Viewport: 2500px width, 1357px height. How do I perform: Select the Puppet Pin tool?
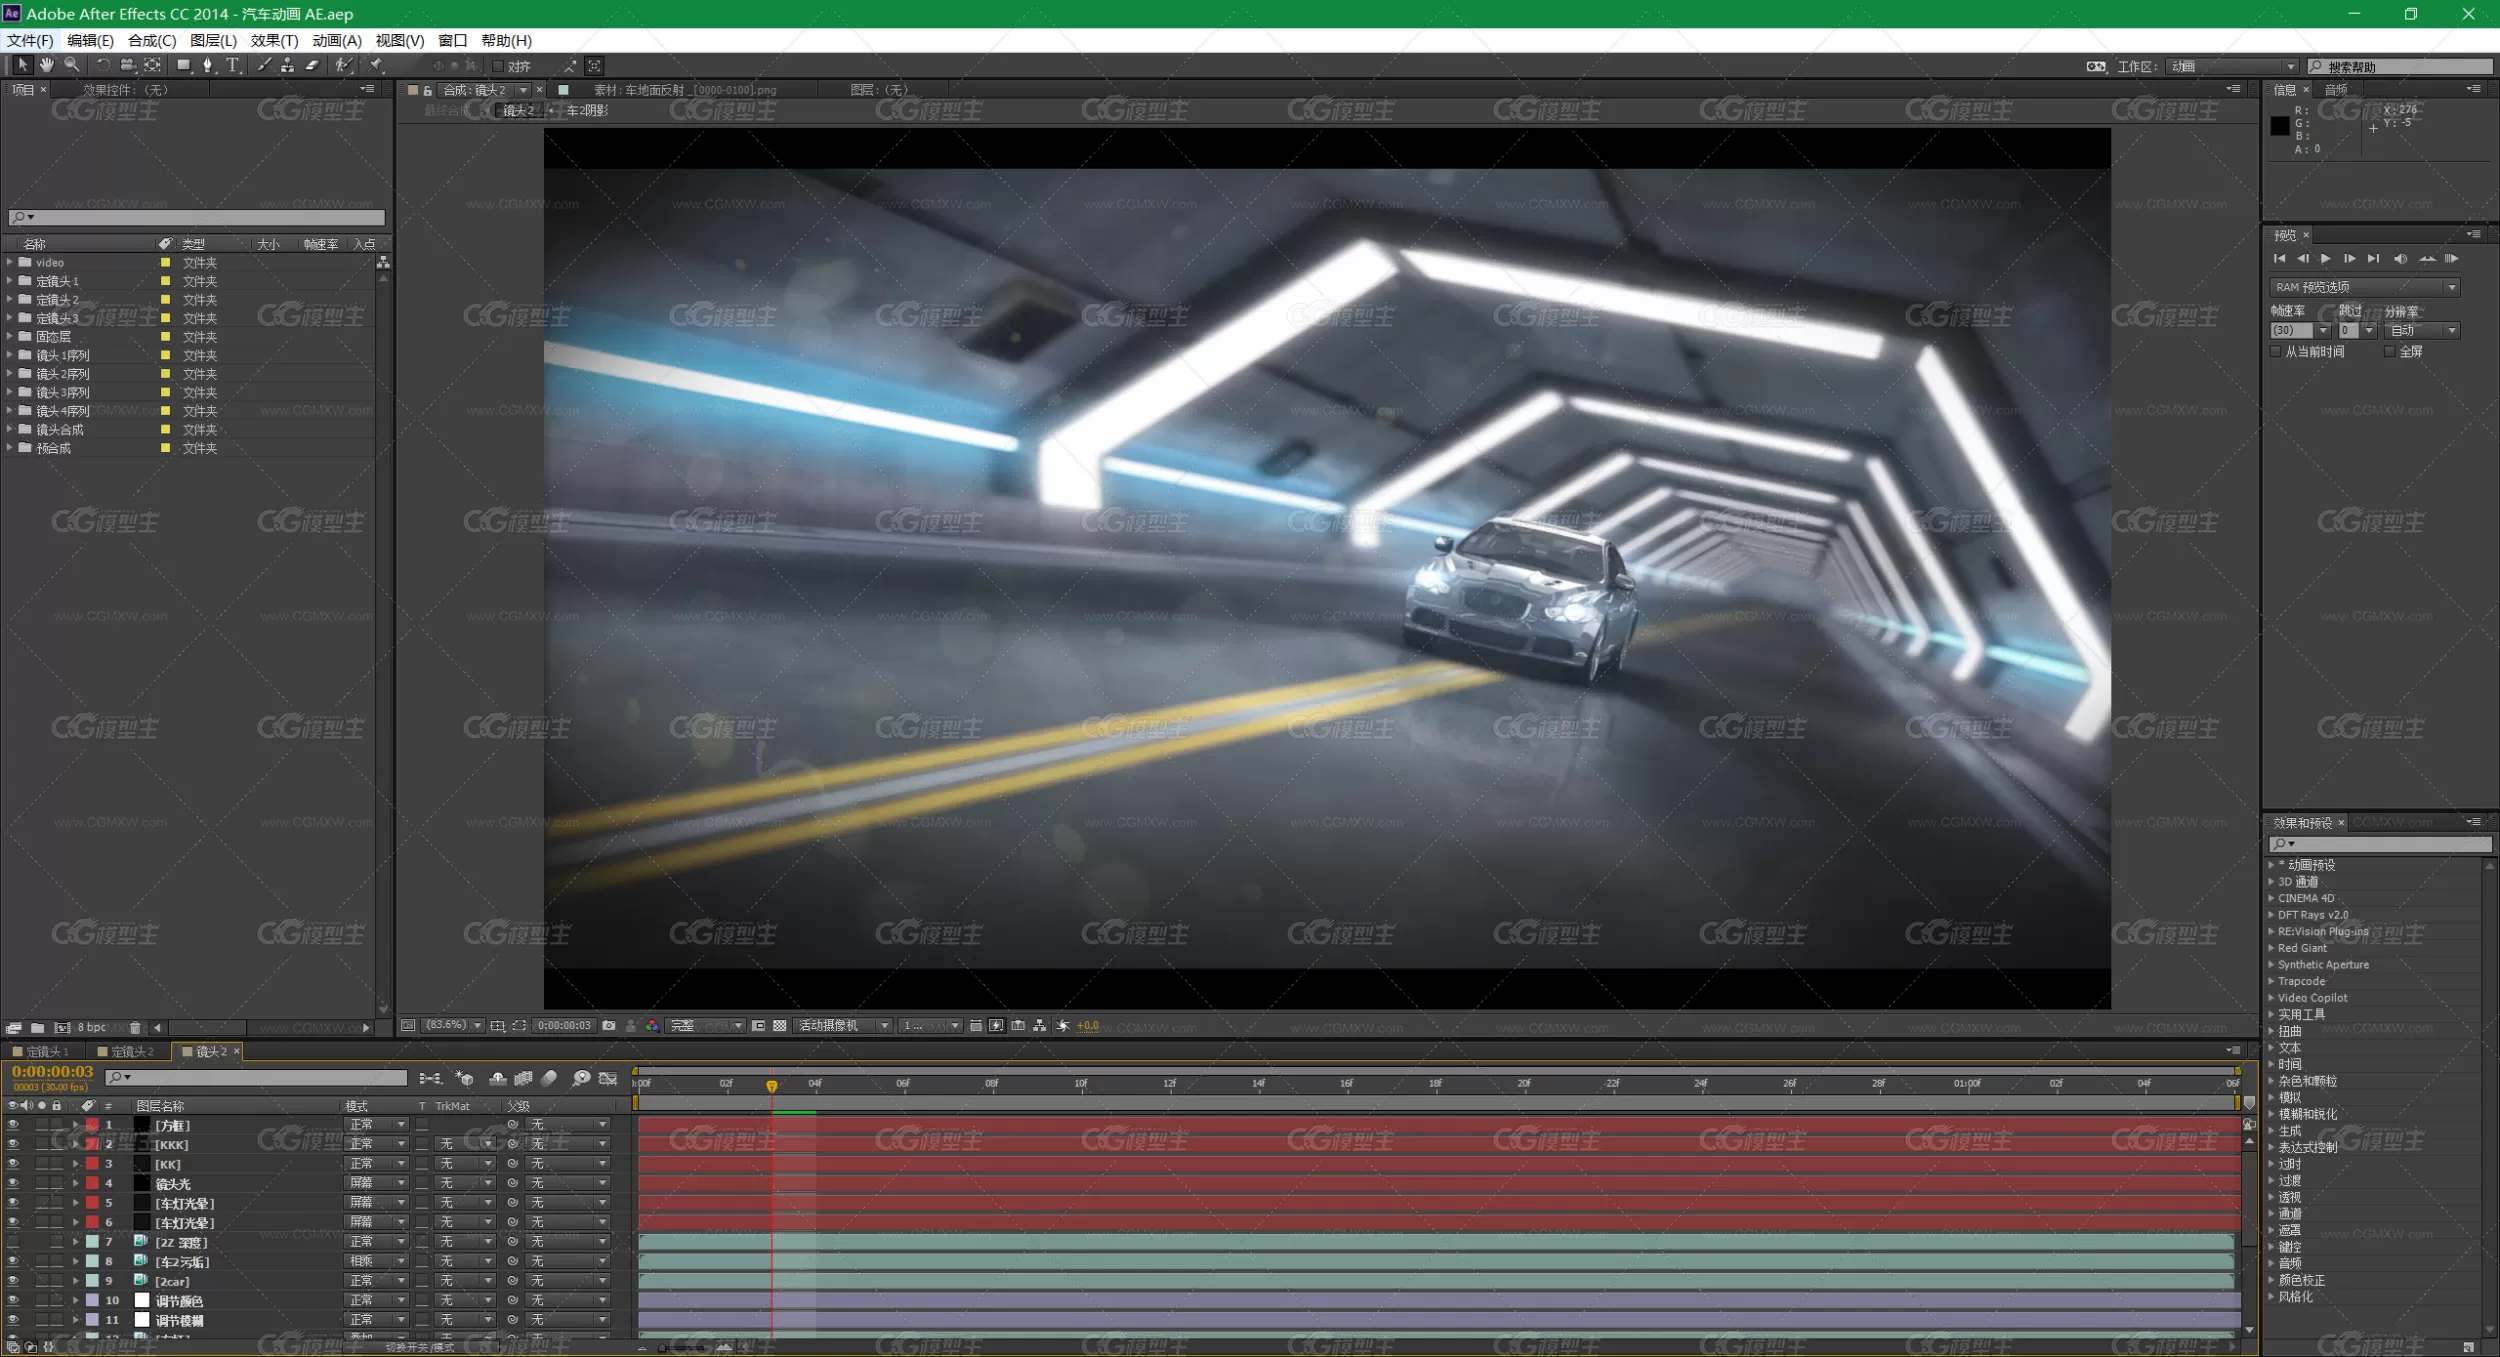click(376, 65)
